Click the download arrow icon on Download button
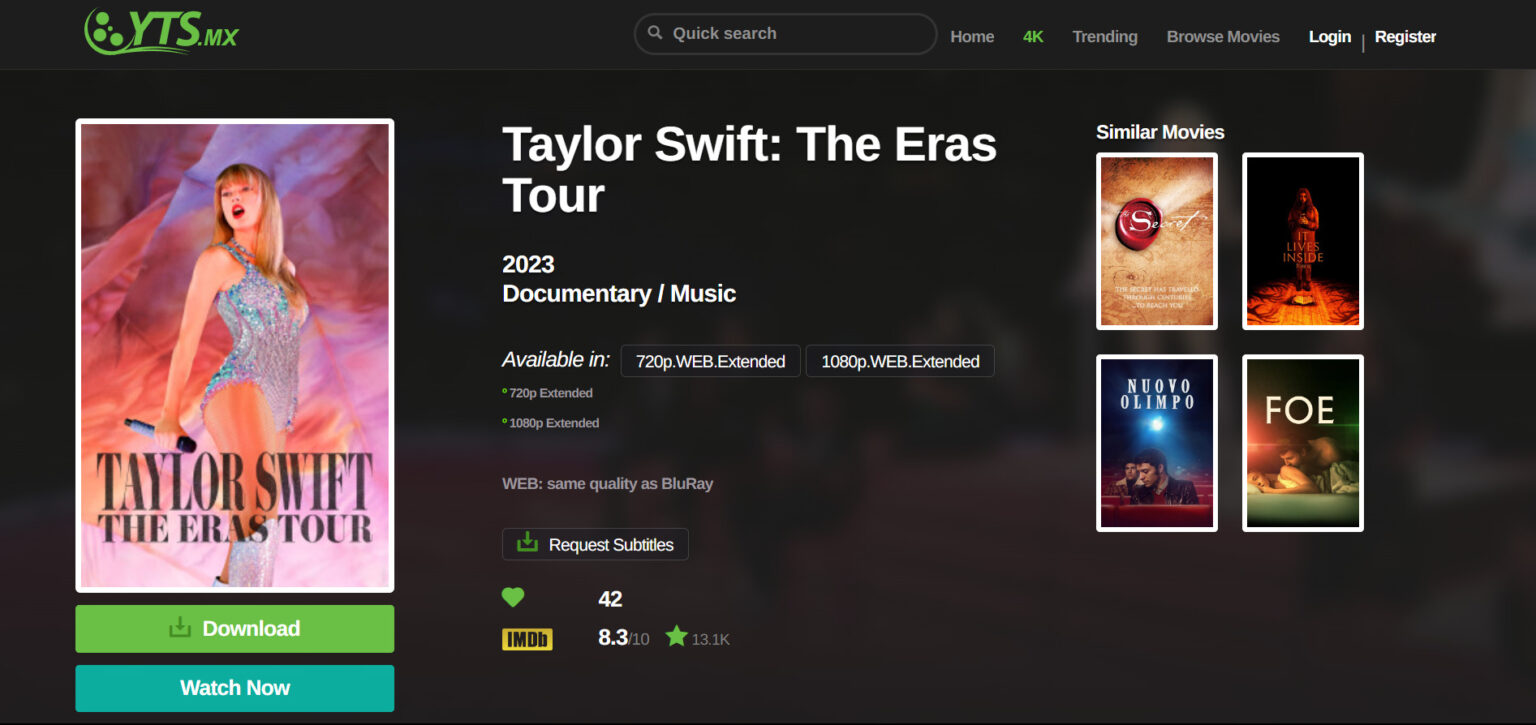1536x725 pixels. coord(180,628)
